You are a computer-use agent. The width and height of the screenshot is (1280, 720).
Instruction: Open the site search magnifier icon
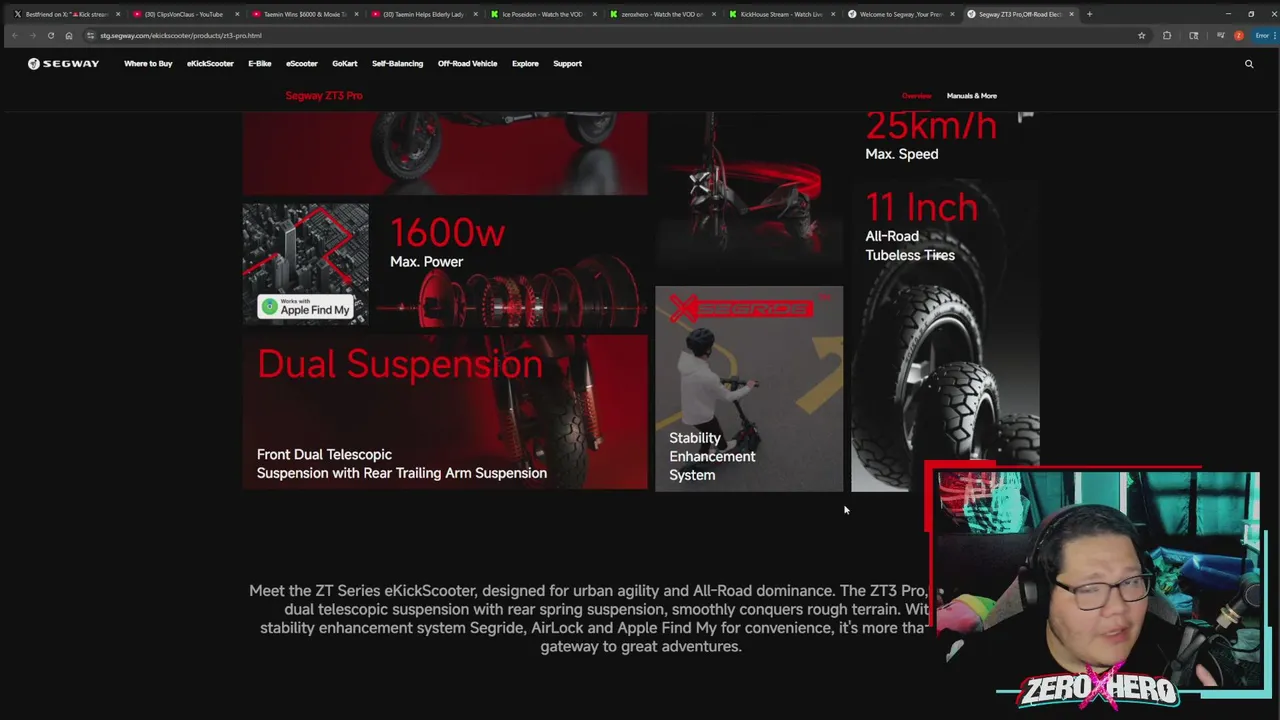[1249, 63]
